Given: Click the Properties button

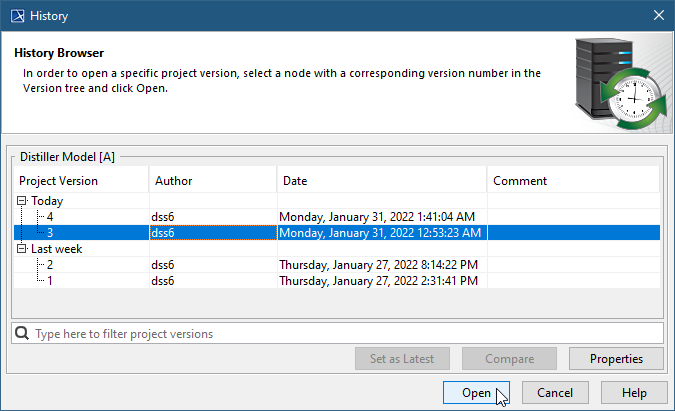Looking at the screenshot, I should 616,359.
